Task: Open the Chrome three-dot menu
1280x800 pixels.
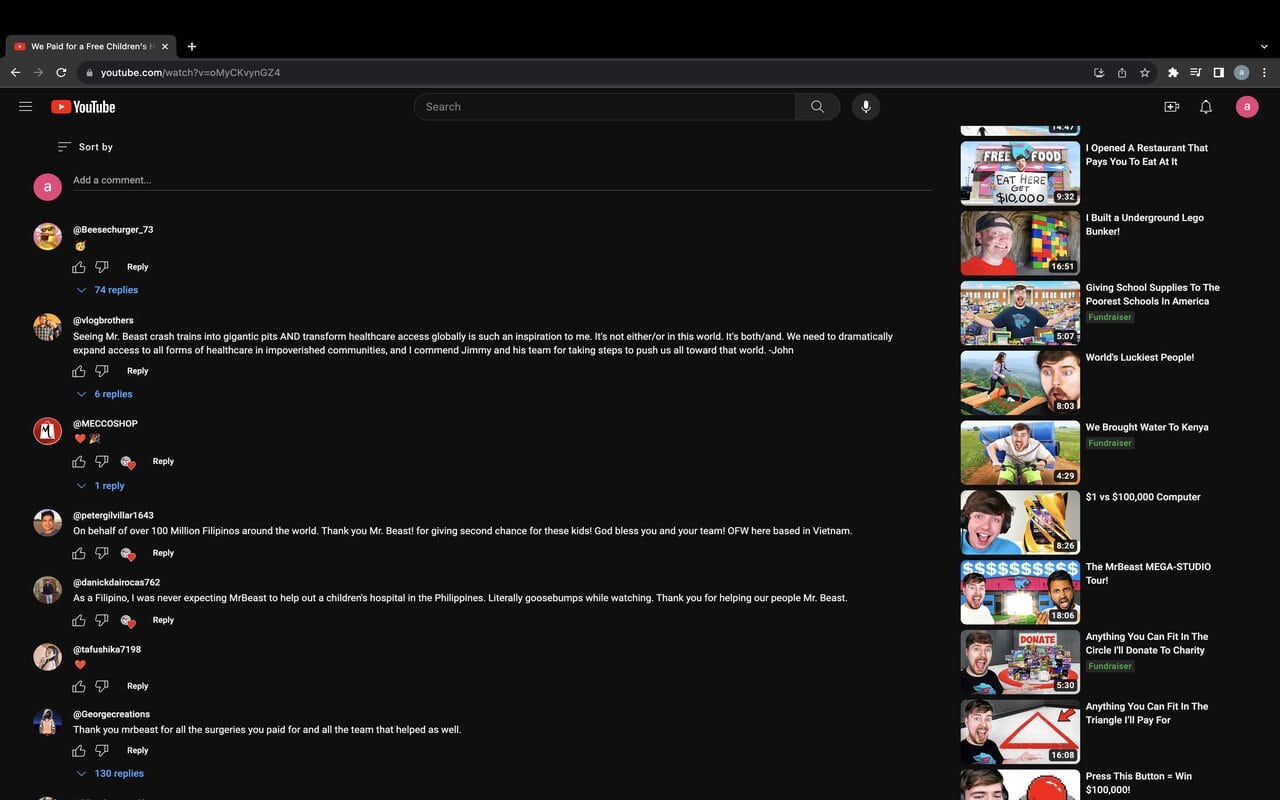Action: (x=1264, y=72)
